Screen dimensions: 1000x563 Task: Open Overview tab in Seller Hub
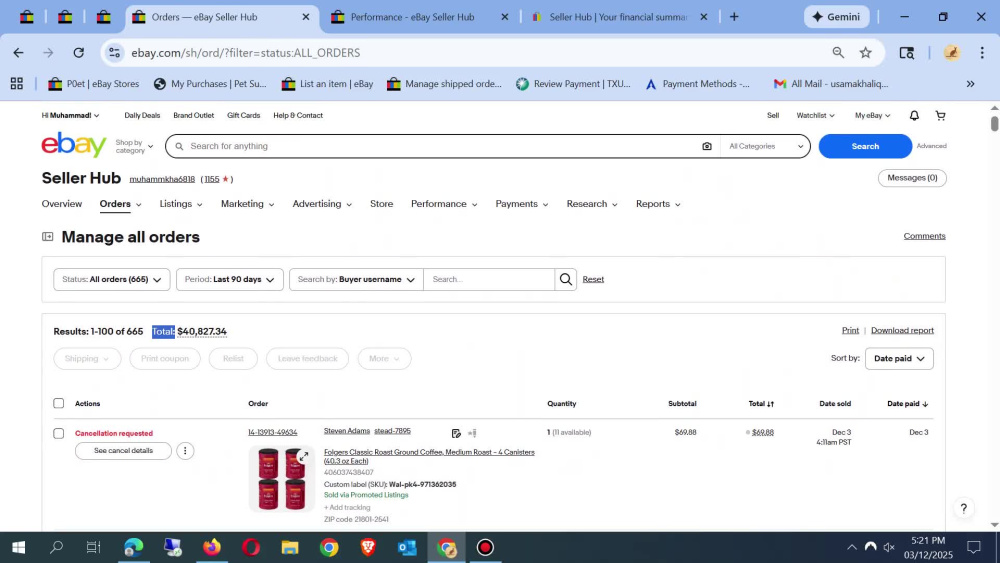[62, 204]
